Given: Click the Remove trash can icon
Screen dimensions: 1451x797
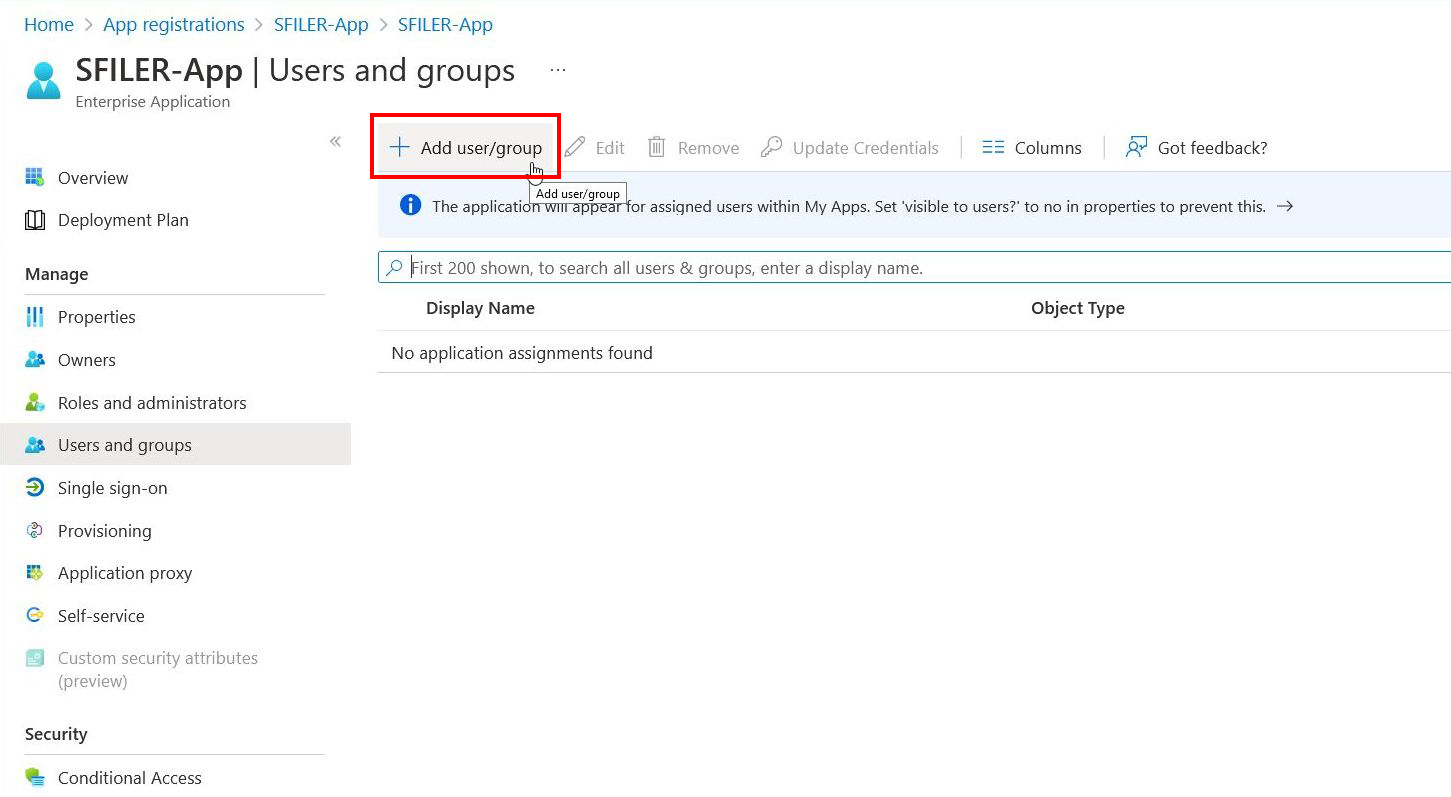Looking at the screenshot, I should [x=657, y=147].
